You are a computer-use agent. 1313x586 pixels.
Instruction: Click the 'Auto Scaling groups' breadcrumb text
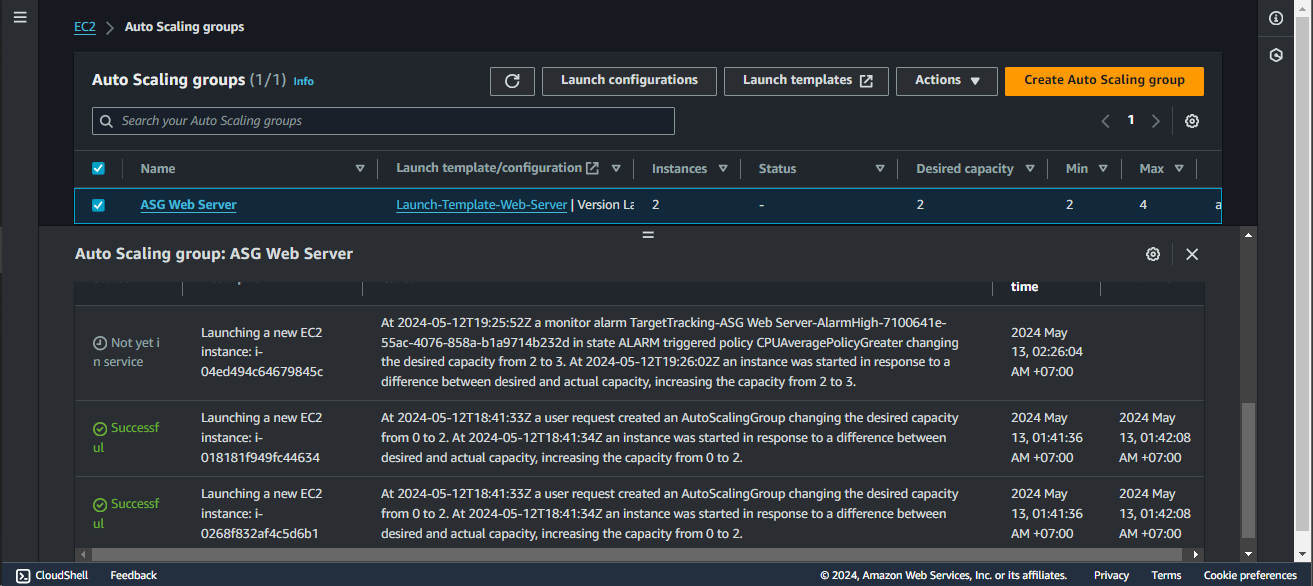[x=184, y=27]
